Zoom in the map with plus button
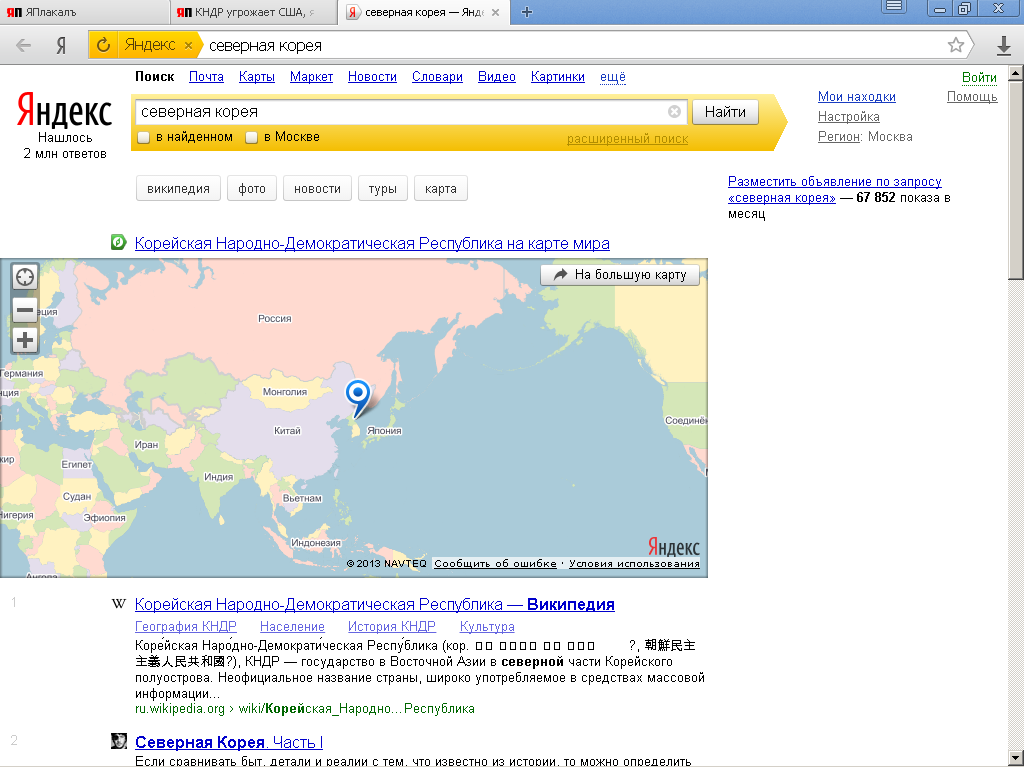 click(x=25, y=340)
